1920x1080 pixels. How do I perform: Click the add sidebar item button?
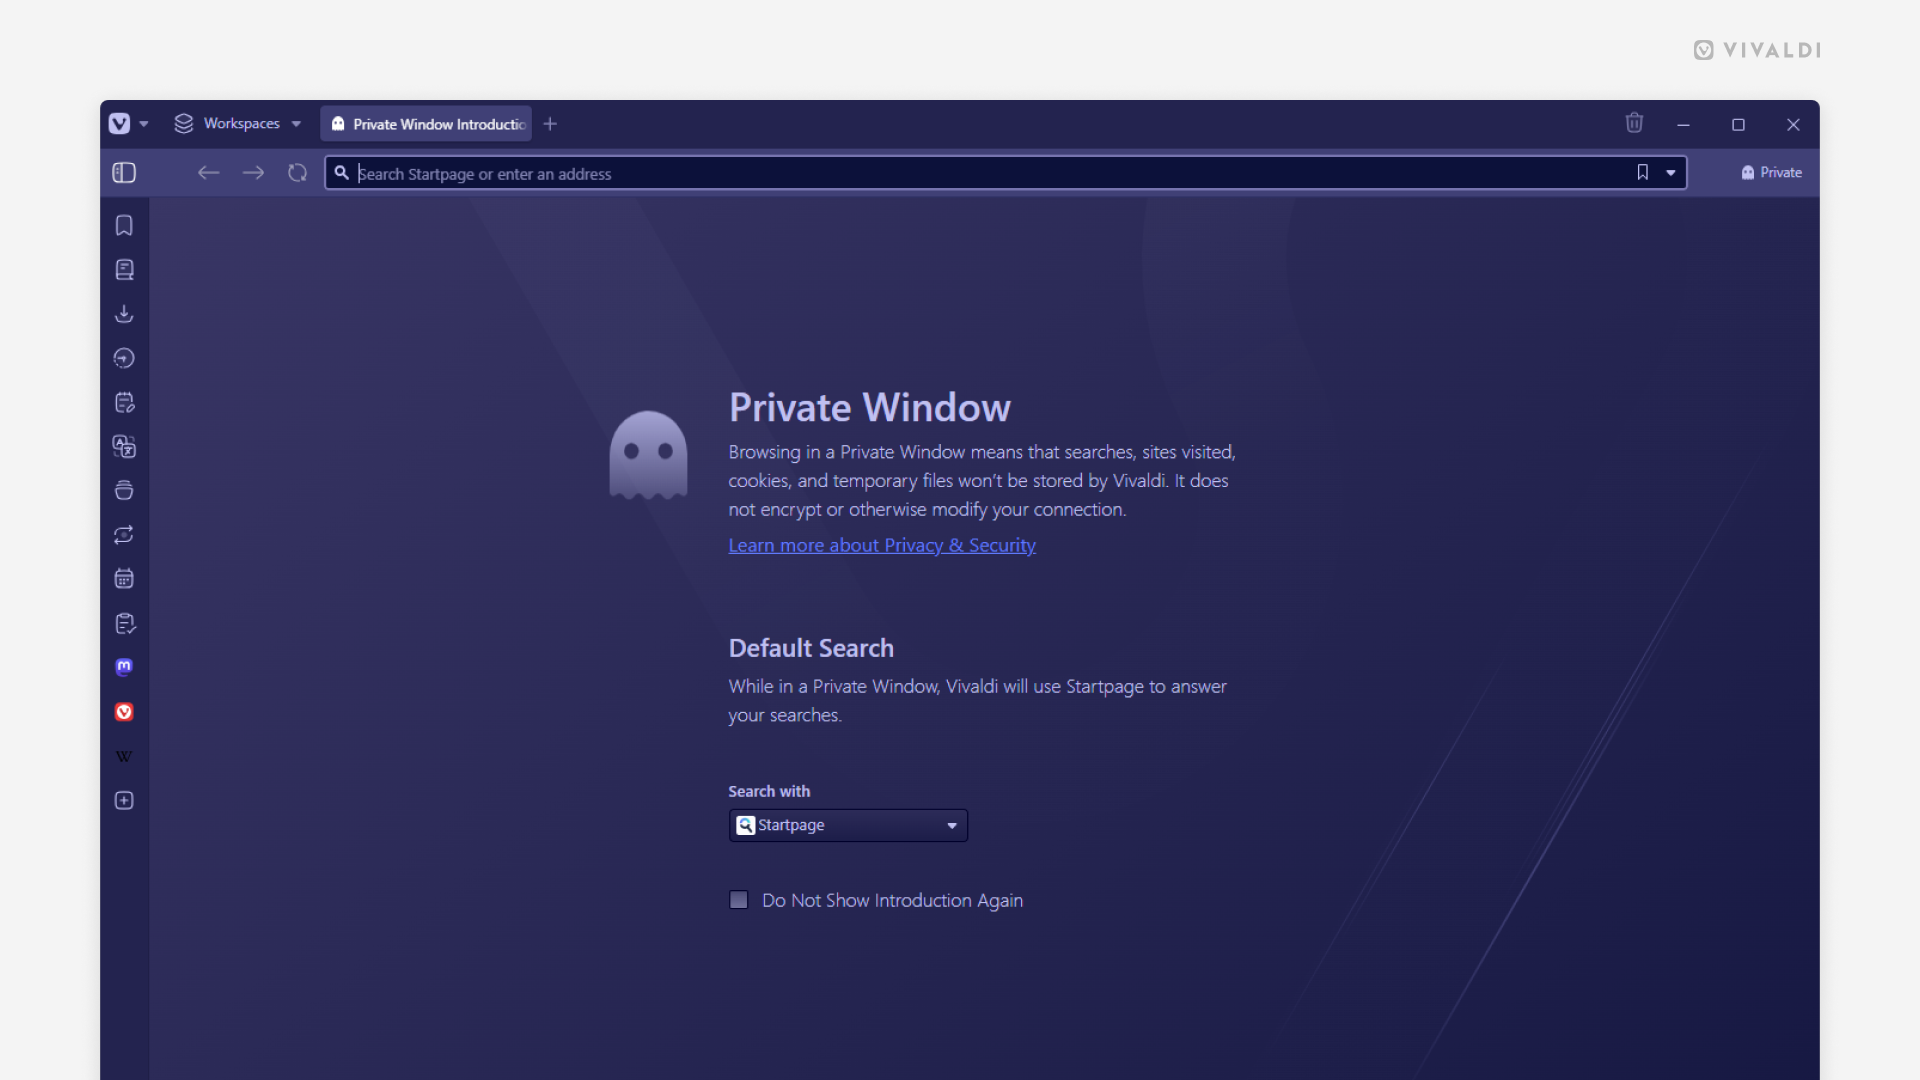[125, 800]
